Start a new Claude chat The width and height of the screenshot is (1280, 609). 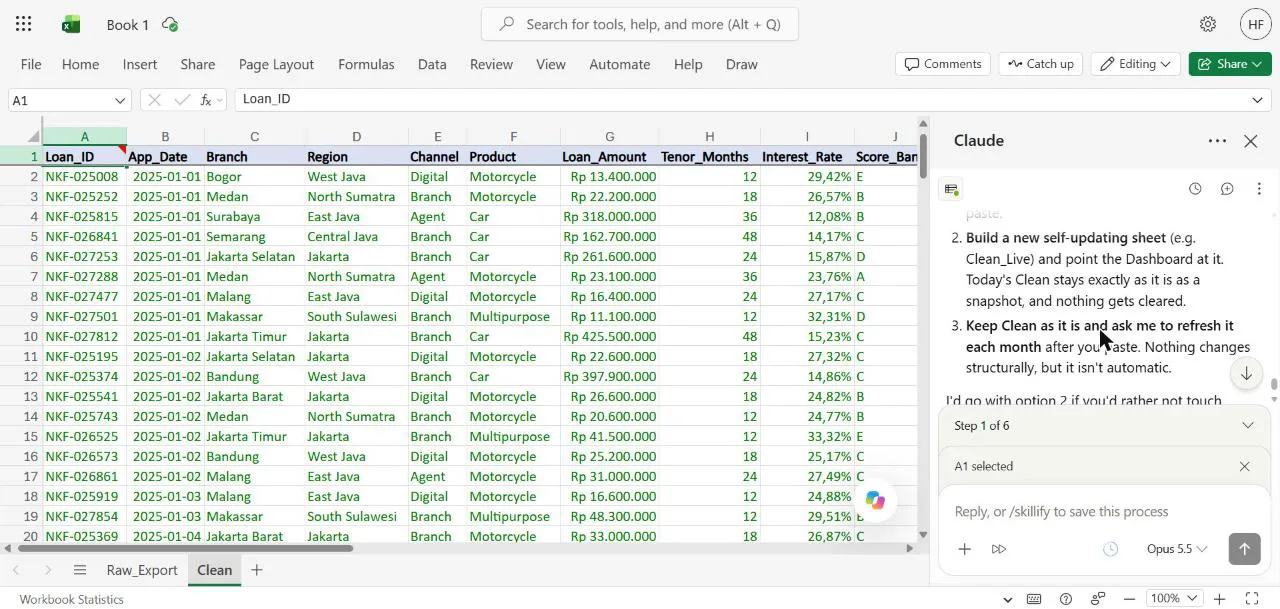[1227, 189]
